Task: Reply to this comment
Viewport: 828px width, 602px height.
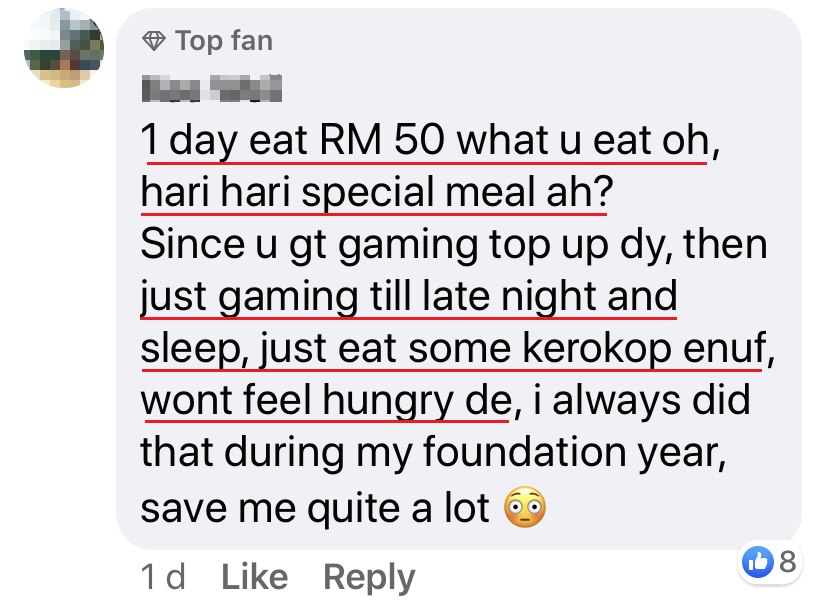Action: tap(369, 577)
